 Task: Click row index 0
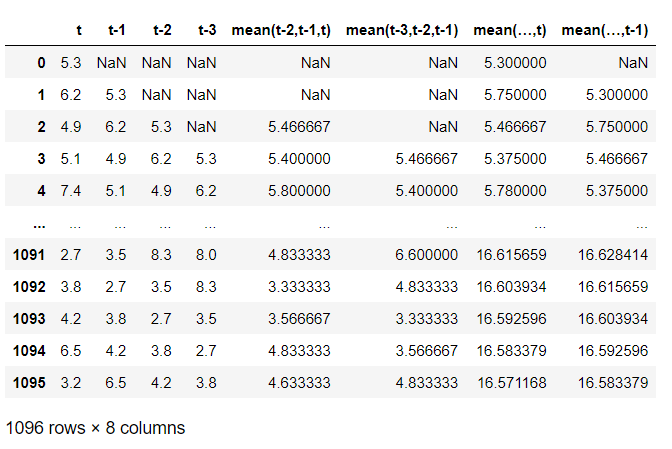coord(41,63)
